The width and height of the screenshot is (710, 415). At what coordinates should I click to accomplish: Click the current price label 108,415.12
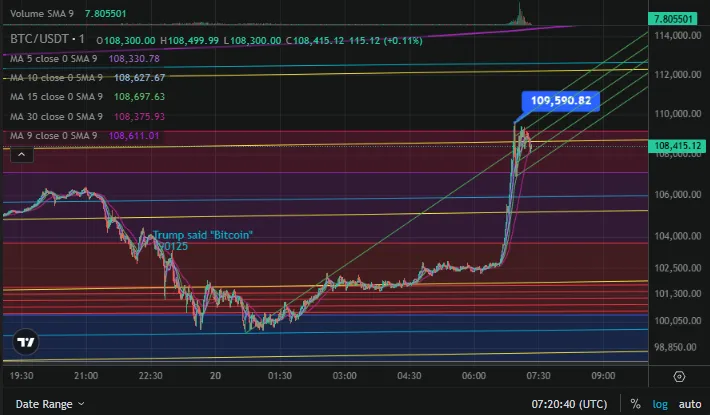point(677,146)
